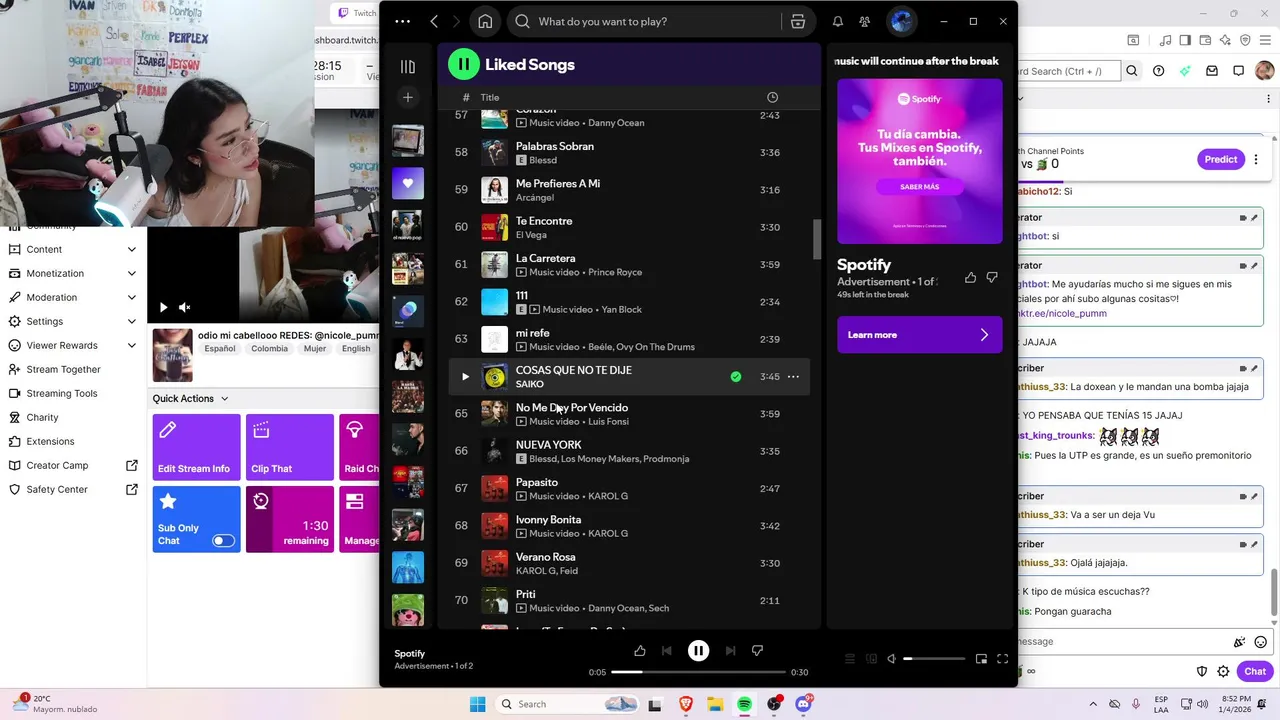
Task: Mute Spotify using the speaker icon
Action: [891, 659]
